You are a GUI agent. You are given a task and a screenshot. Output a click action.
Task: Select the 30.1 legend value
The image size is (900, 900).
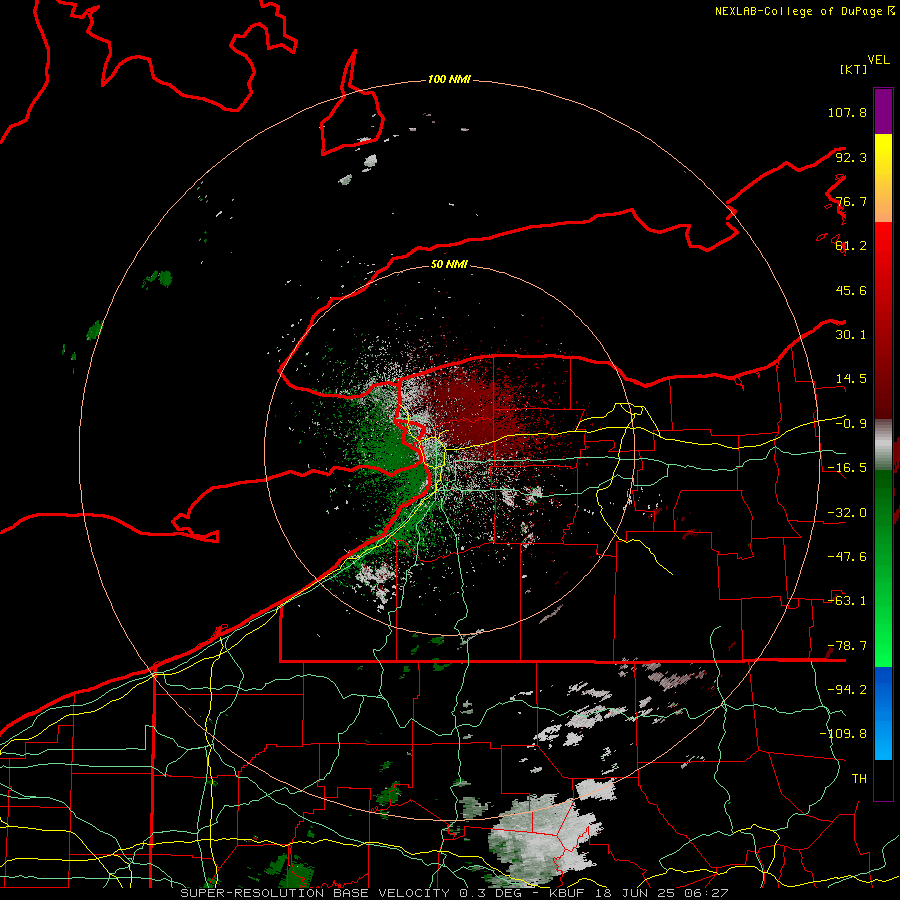pos(851,335)
